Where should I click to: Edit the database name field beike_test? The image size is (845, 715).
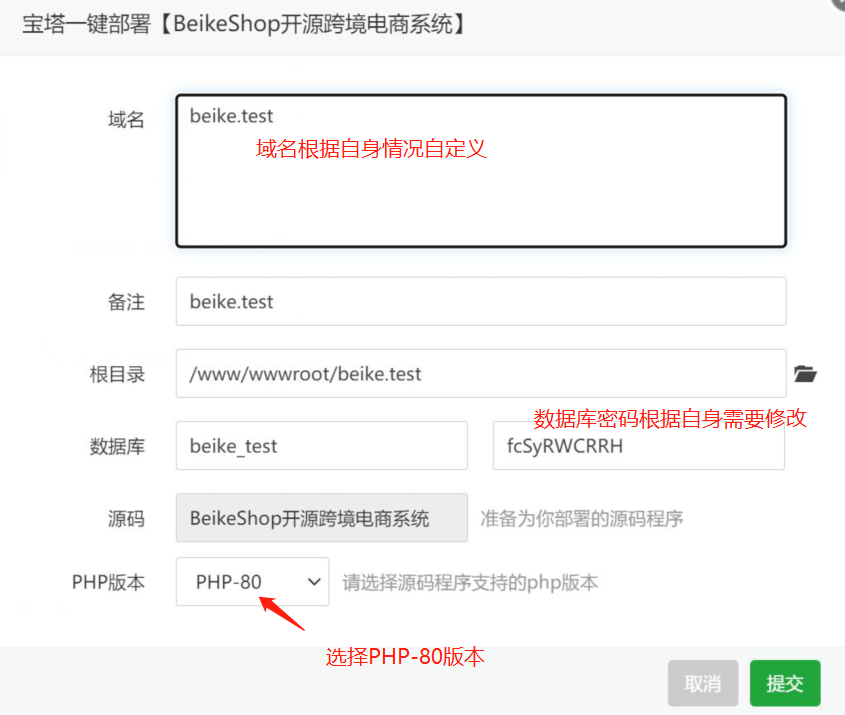point(322,446)
